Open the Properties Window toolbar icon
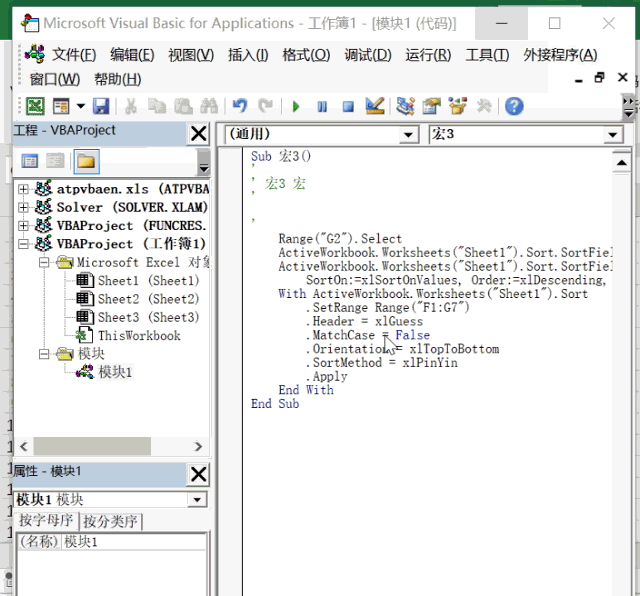This screenshot has height=596, width=640. point(431,106)
